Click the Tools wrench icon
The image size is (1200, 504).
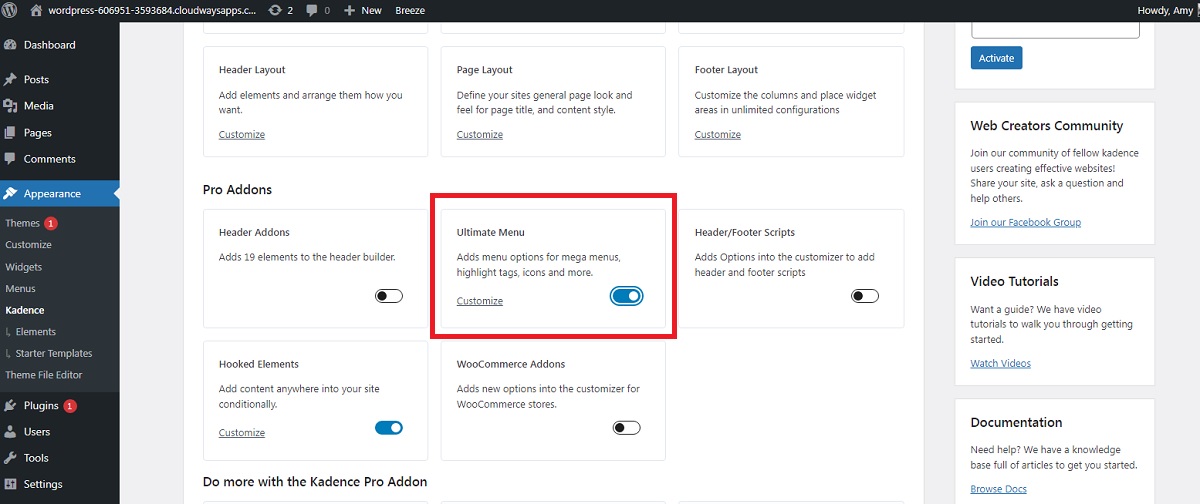[10, 458]
